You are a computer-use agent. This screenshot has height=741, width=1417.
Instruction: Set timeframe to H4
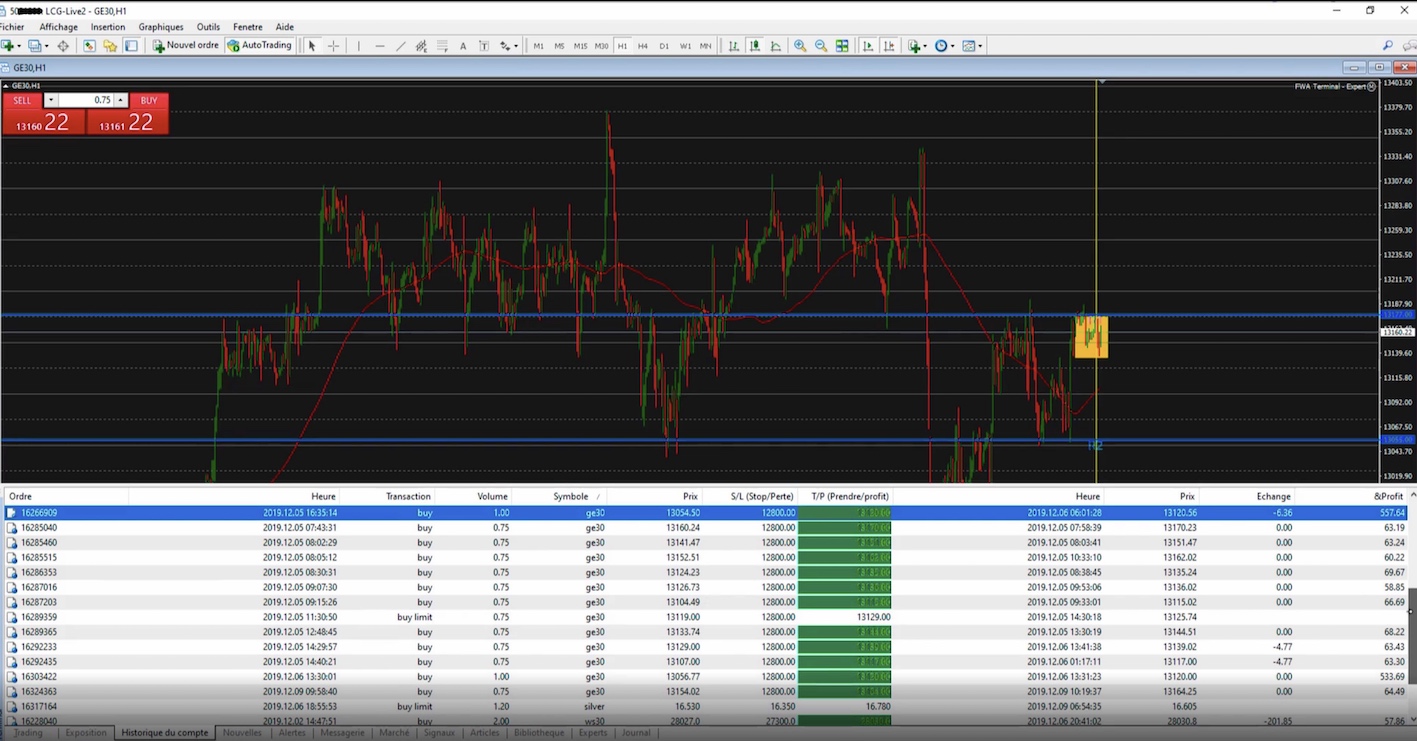[643, 46]
